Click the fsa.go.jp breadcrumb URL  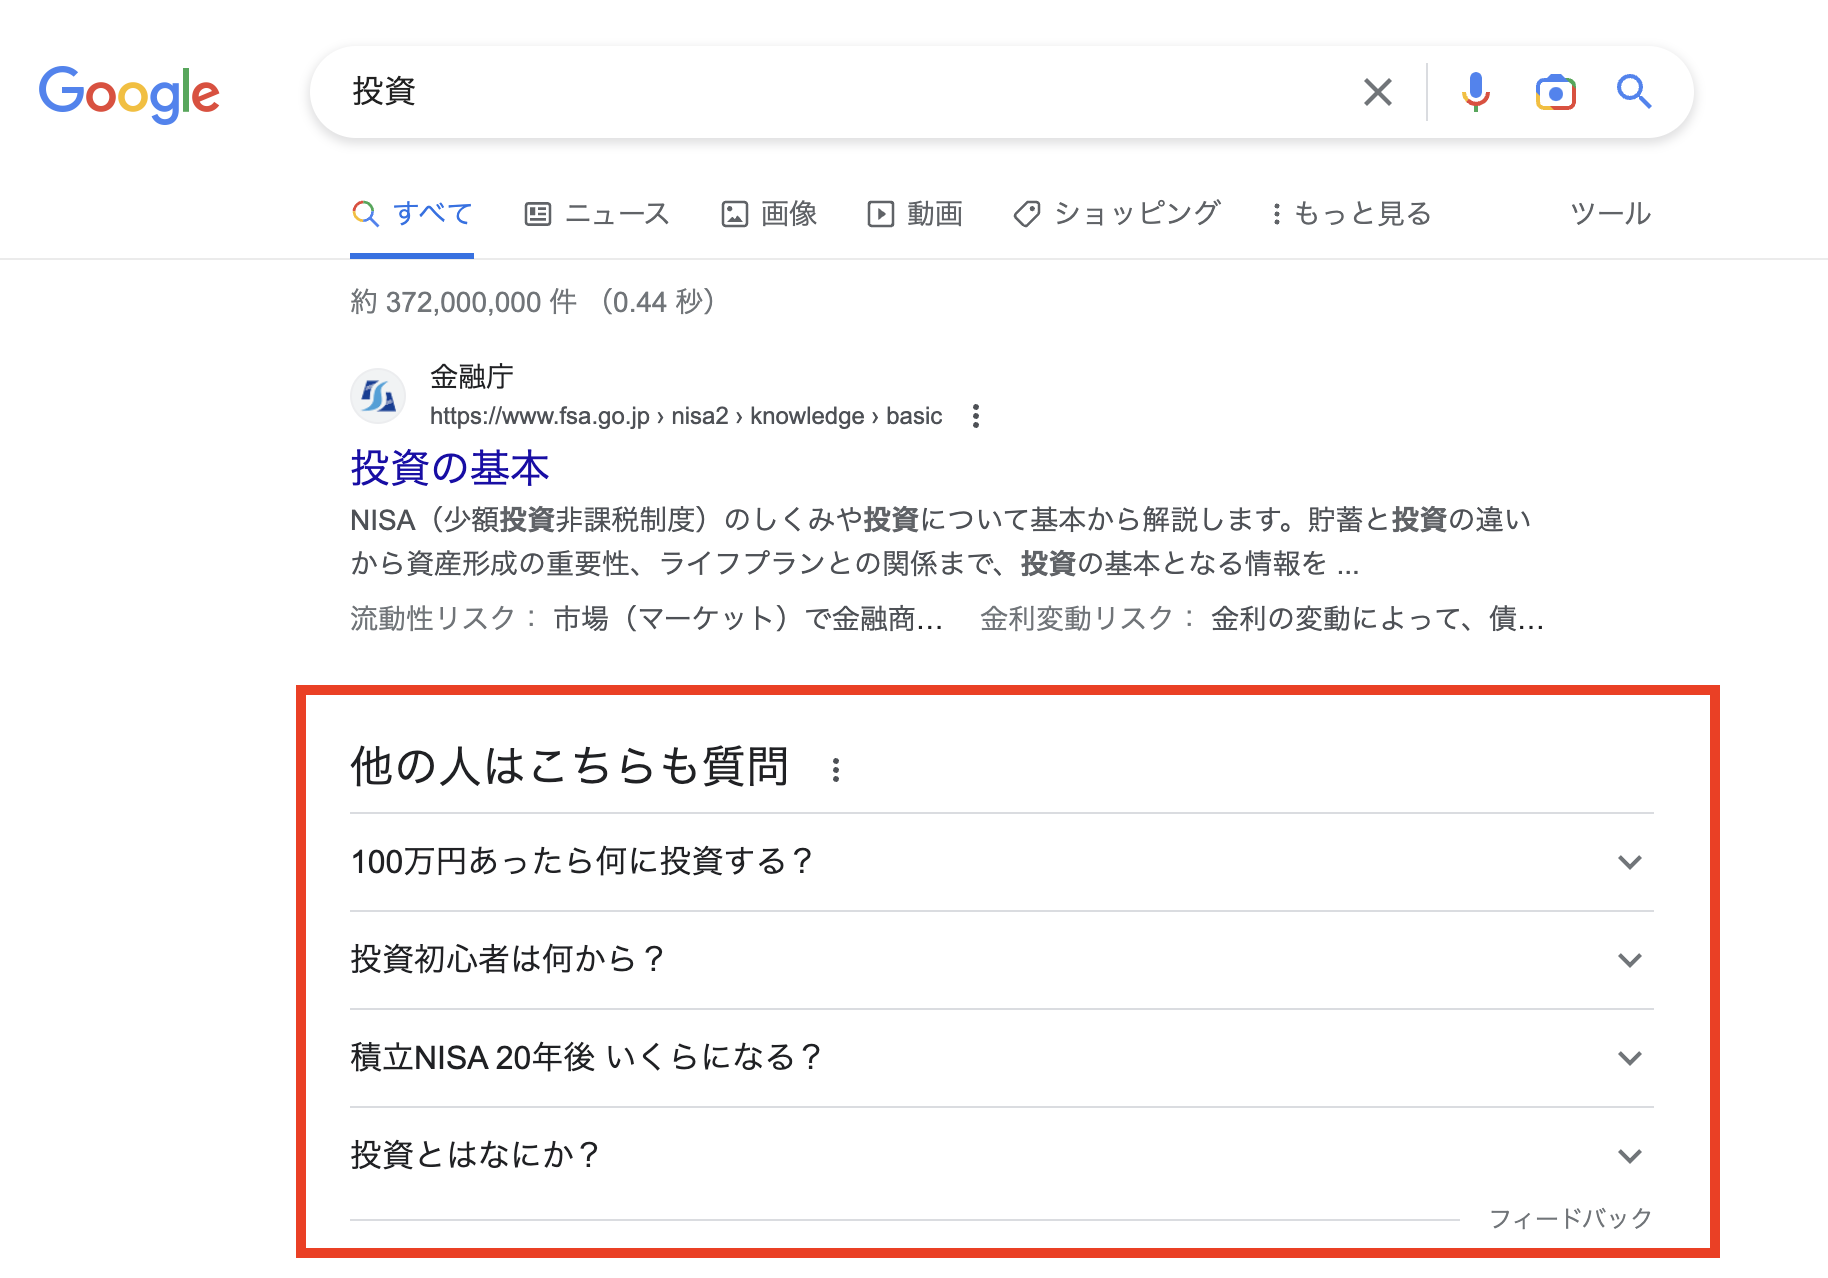click(686, 416)
